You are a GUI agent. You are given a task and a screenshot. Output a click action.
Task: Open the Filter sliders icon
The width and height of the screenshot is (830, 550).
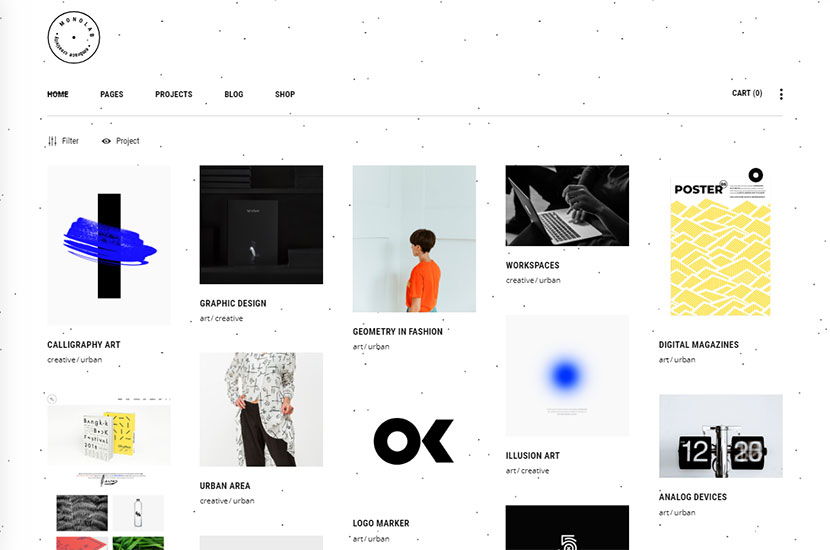(x=52, y=141)
